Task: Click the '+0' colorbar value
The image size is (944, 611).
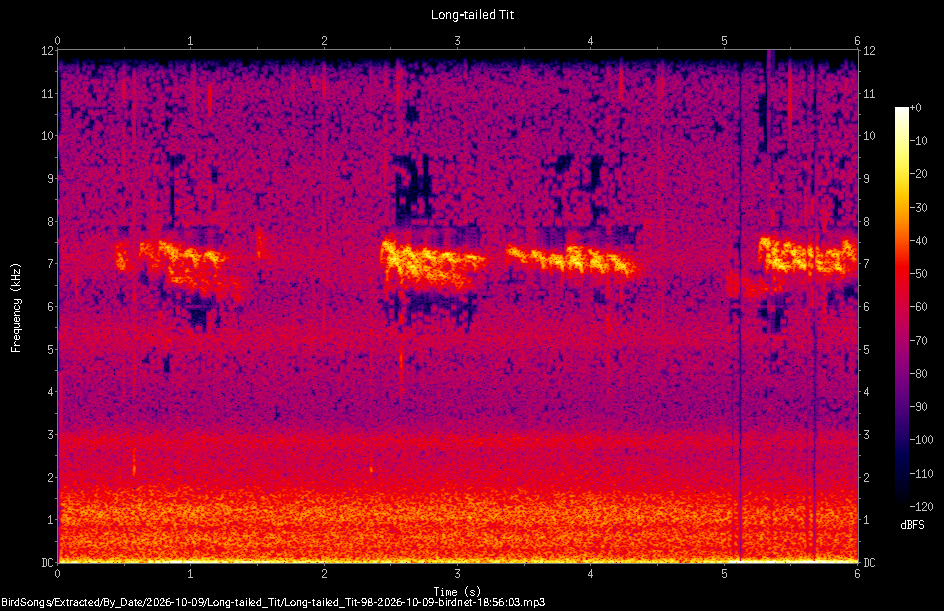Action: point(915,108)
